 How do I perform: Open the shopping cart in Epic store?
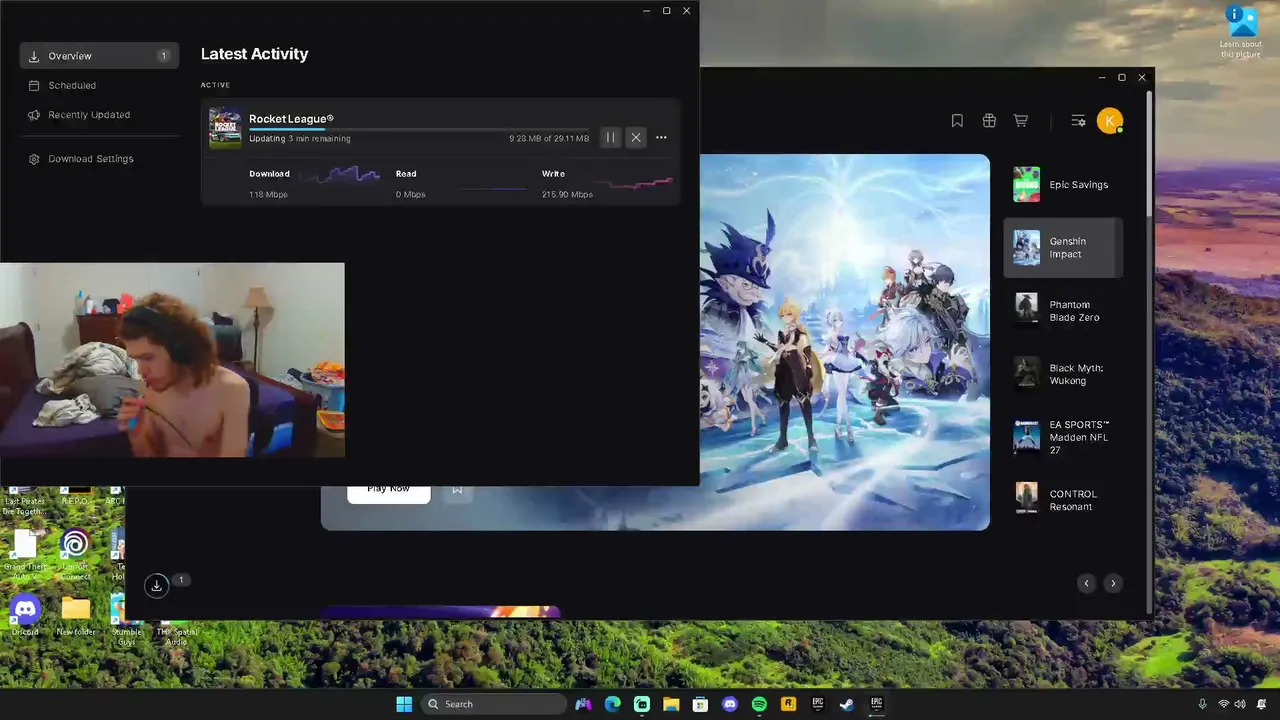coord(1021,120)
